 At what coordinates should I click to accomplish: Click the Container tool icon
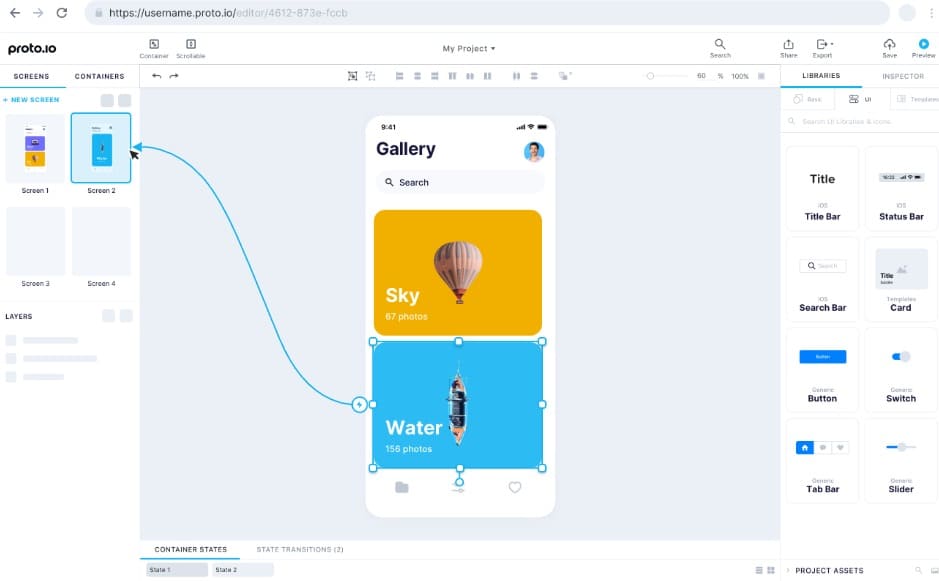(x=154, y=44)
